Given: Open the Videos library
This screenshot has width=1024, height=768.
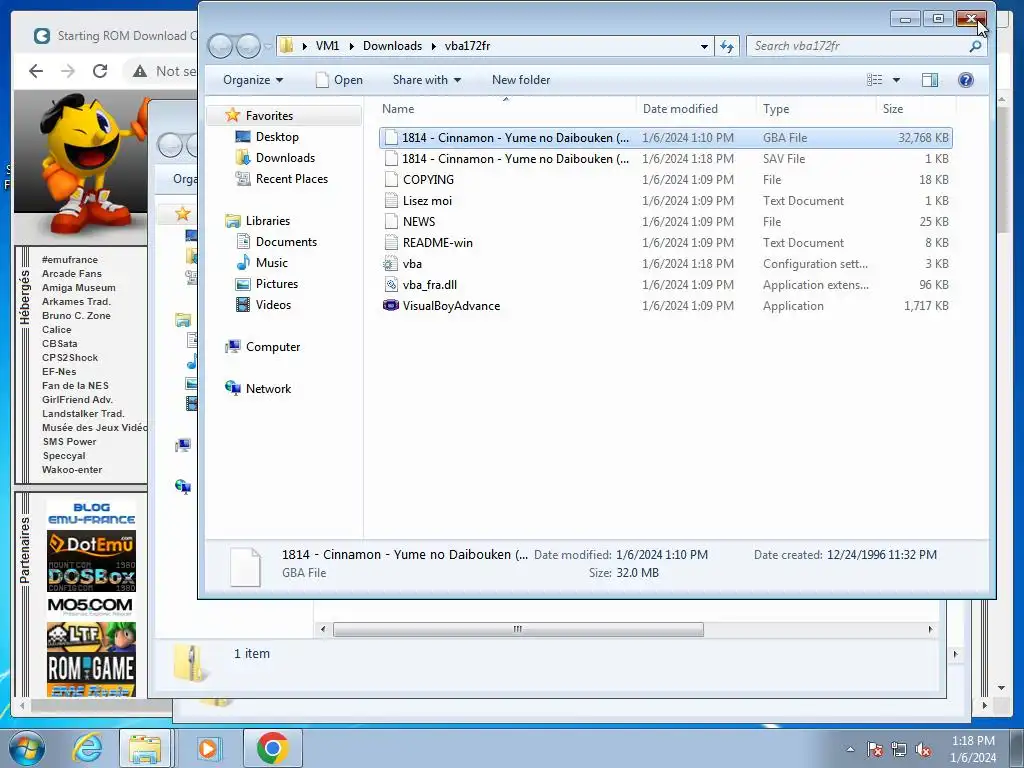Looking at the screenshot, I should (273, 304).
